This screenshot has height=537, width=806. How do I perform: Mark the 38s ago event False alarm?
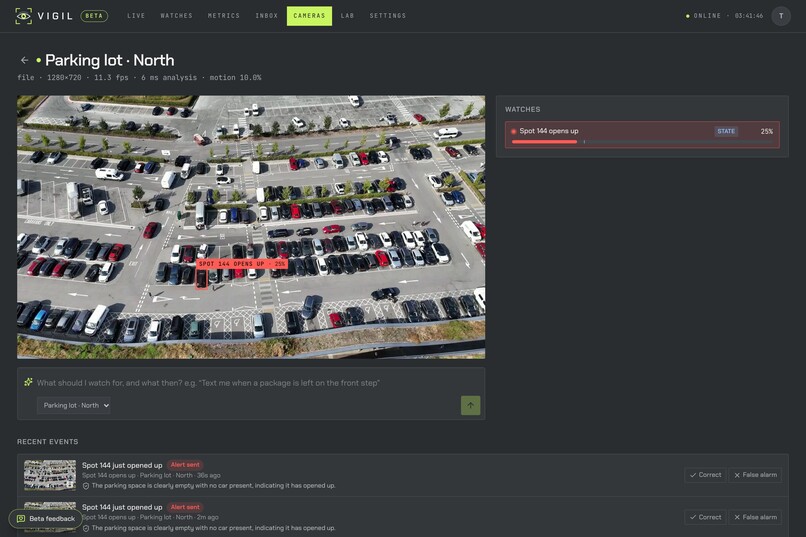tap(755, 475)
